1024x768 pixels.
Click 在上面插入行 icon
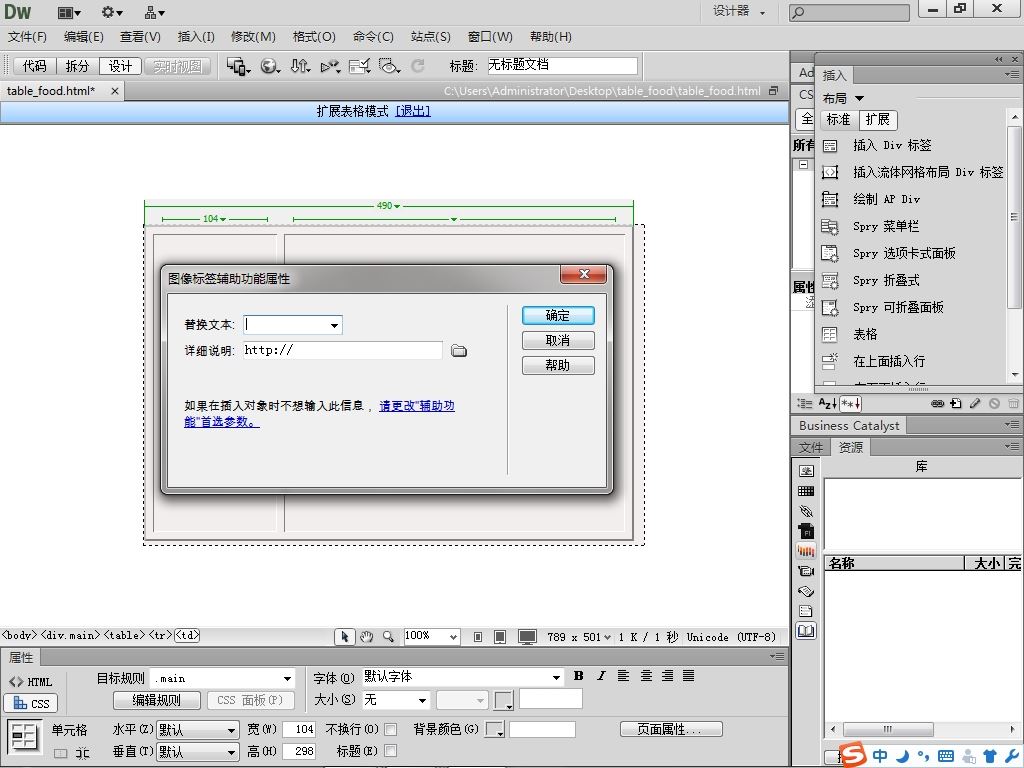point(829,361)
